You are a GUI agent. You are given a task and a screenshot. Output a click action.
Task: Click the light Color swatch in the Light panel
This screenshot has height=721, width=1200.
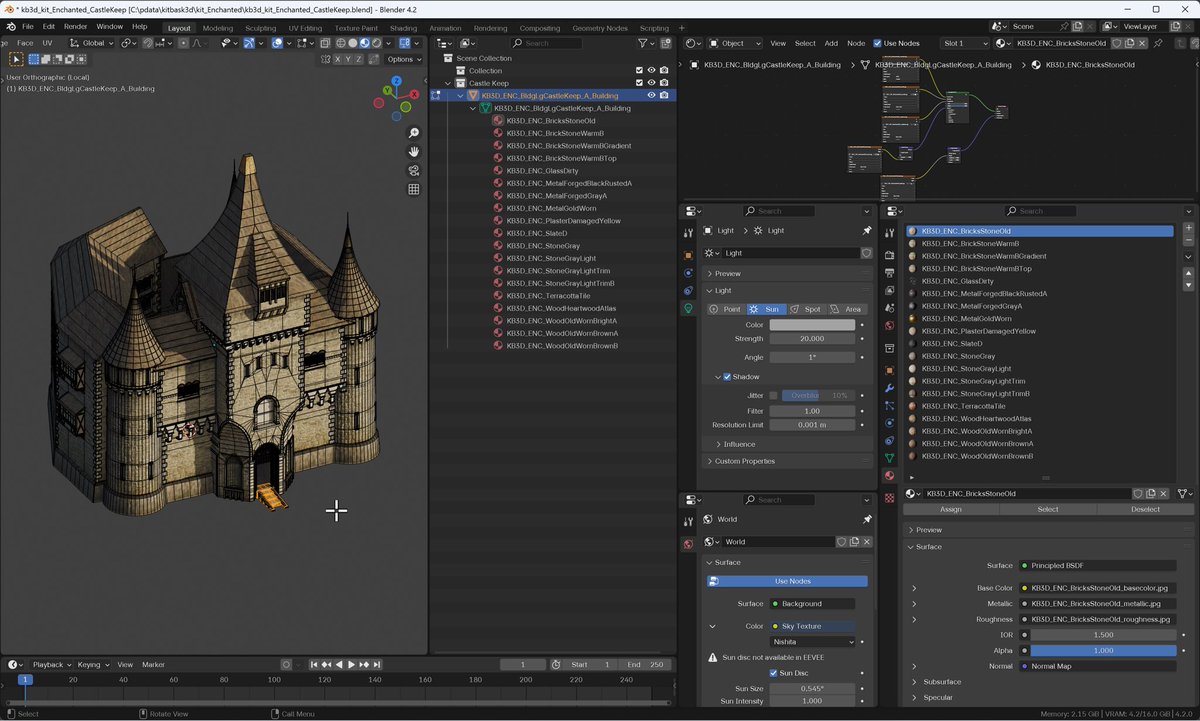tap(810, 323)
